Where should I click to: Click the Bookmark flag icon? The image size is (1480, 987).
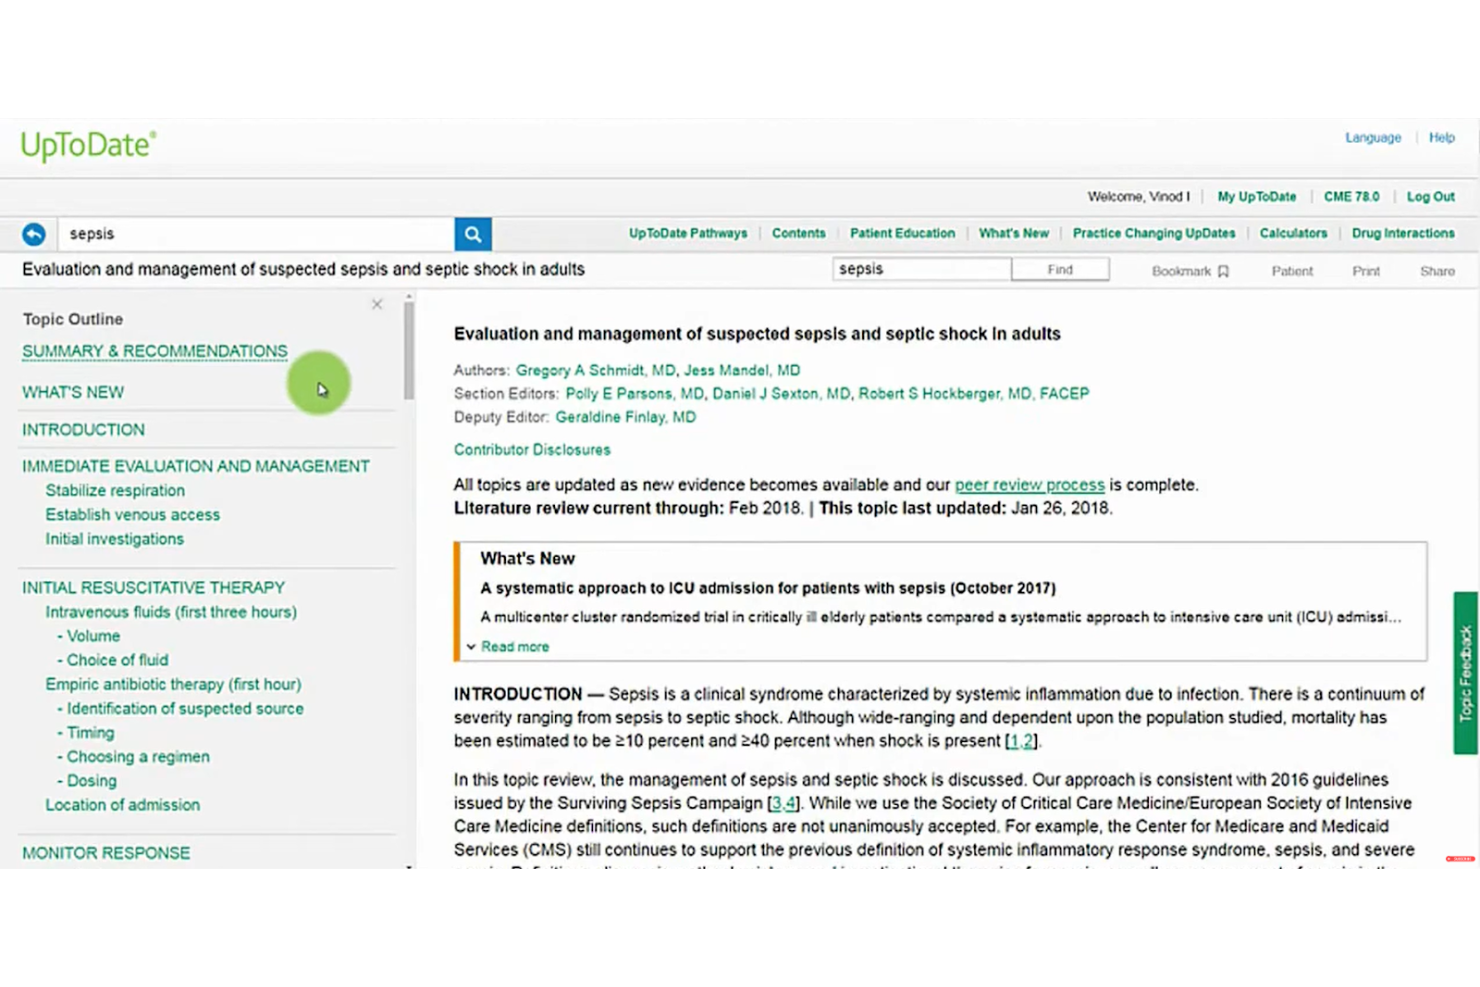[x=1223, y=271]
